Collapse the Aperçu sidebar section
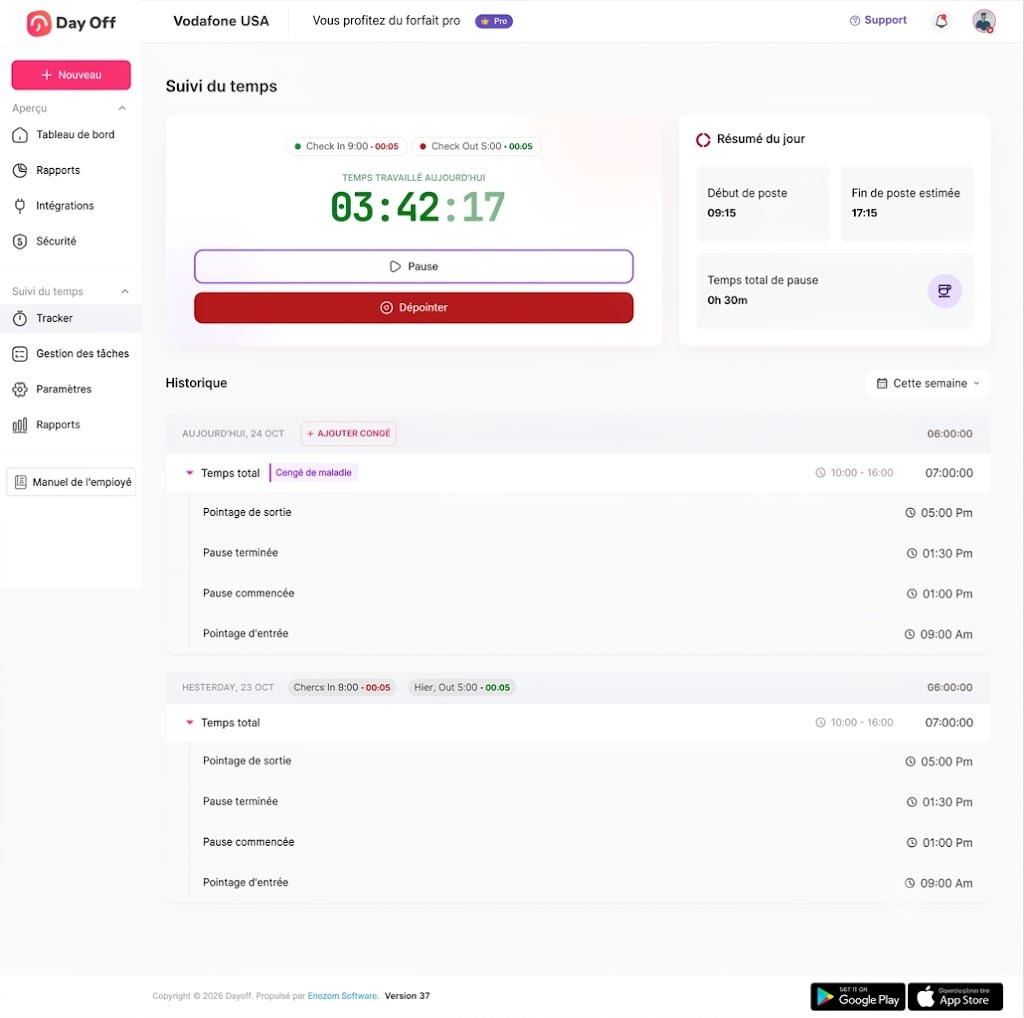This screenshot has height=1018, width=1024. 122,108
